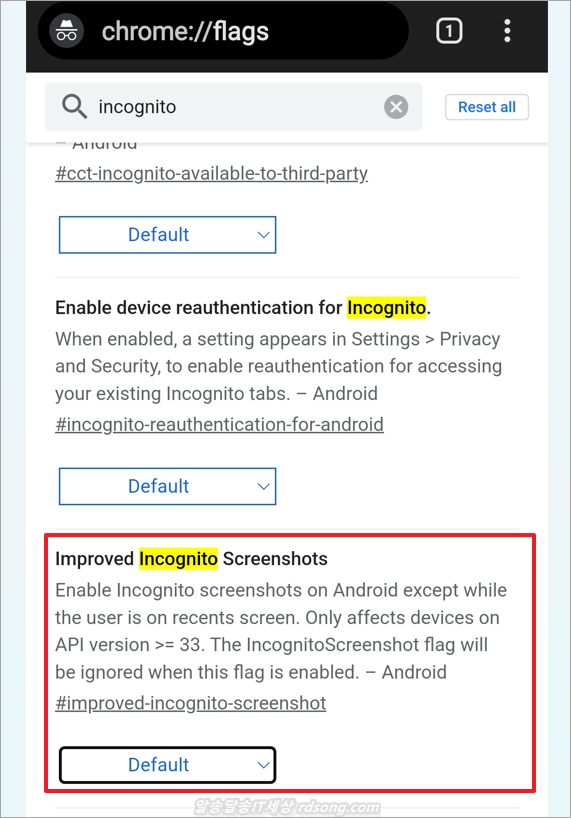This screenshot has height=818, width=571.
Task: Open the tab switcher showing 1 tab
Action: point(449,31)
